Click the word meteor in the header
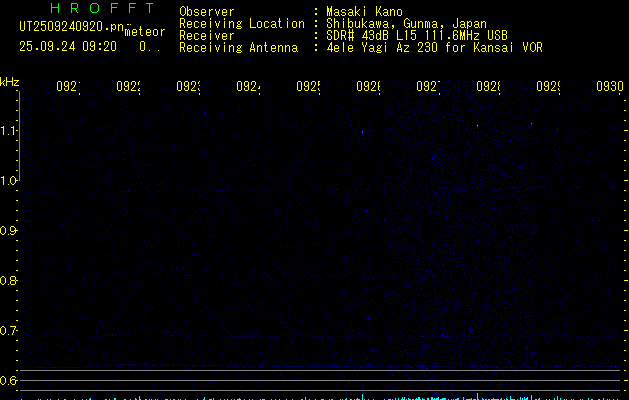The width and height of the screenshot is (629, 400). (x=145, y=32)
